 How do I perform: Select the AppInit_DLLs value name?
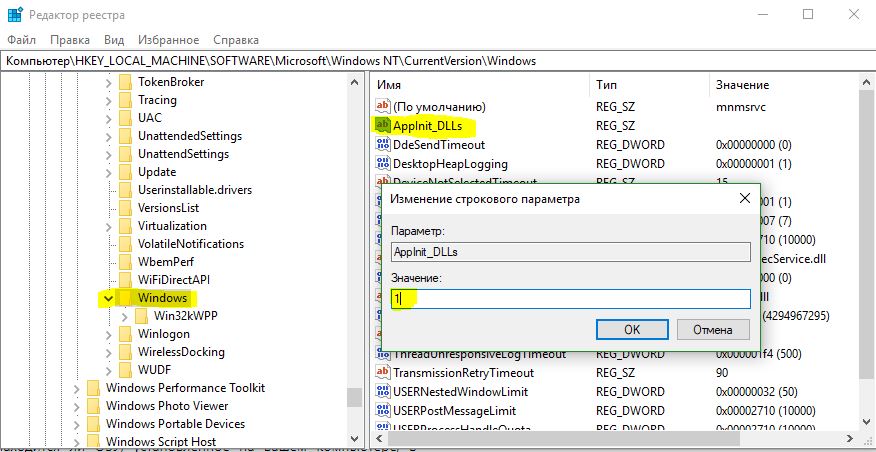tap(427, 126)
